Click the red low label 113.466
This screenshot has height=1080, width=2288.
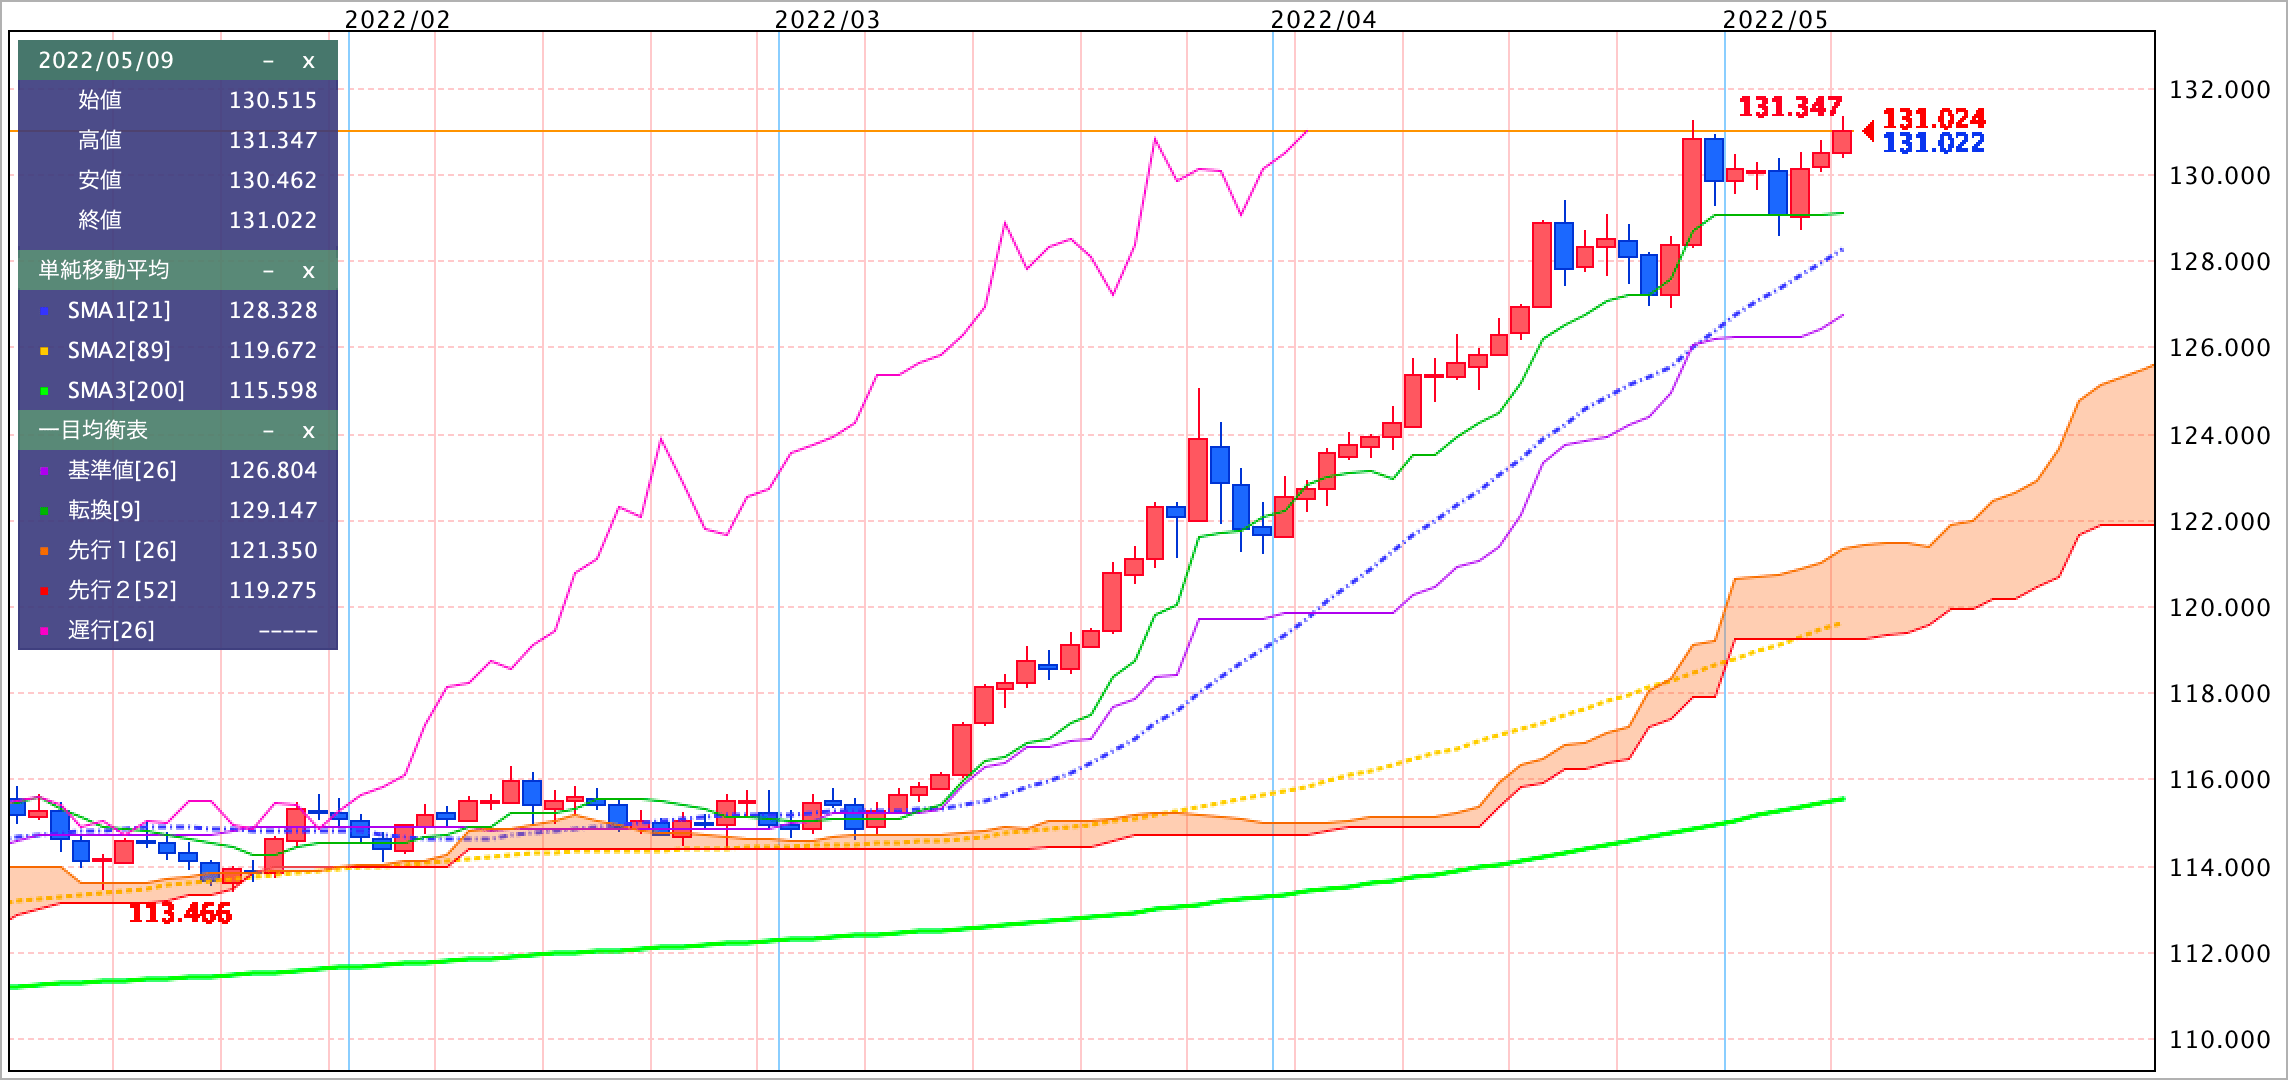pos(180,913)
